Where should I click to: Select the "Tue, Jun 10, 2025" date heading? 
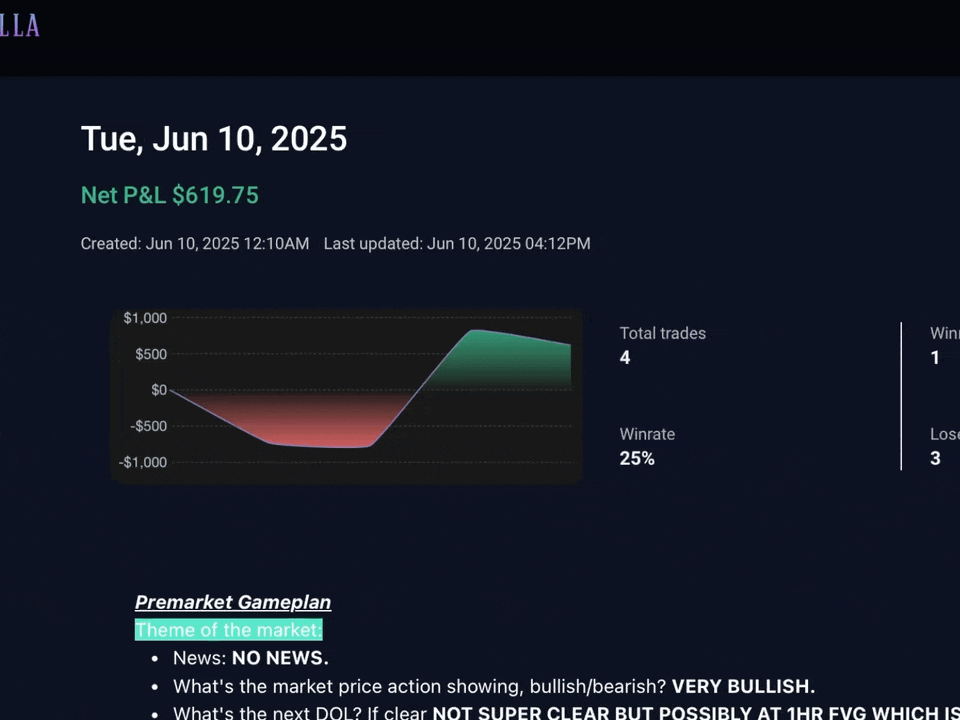click(x=213, y=139)
